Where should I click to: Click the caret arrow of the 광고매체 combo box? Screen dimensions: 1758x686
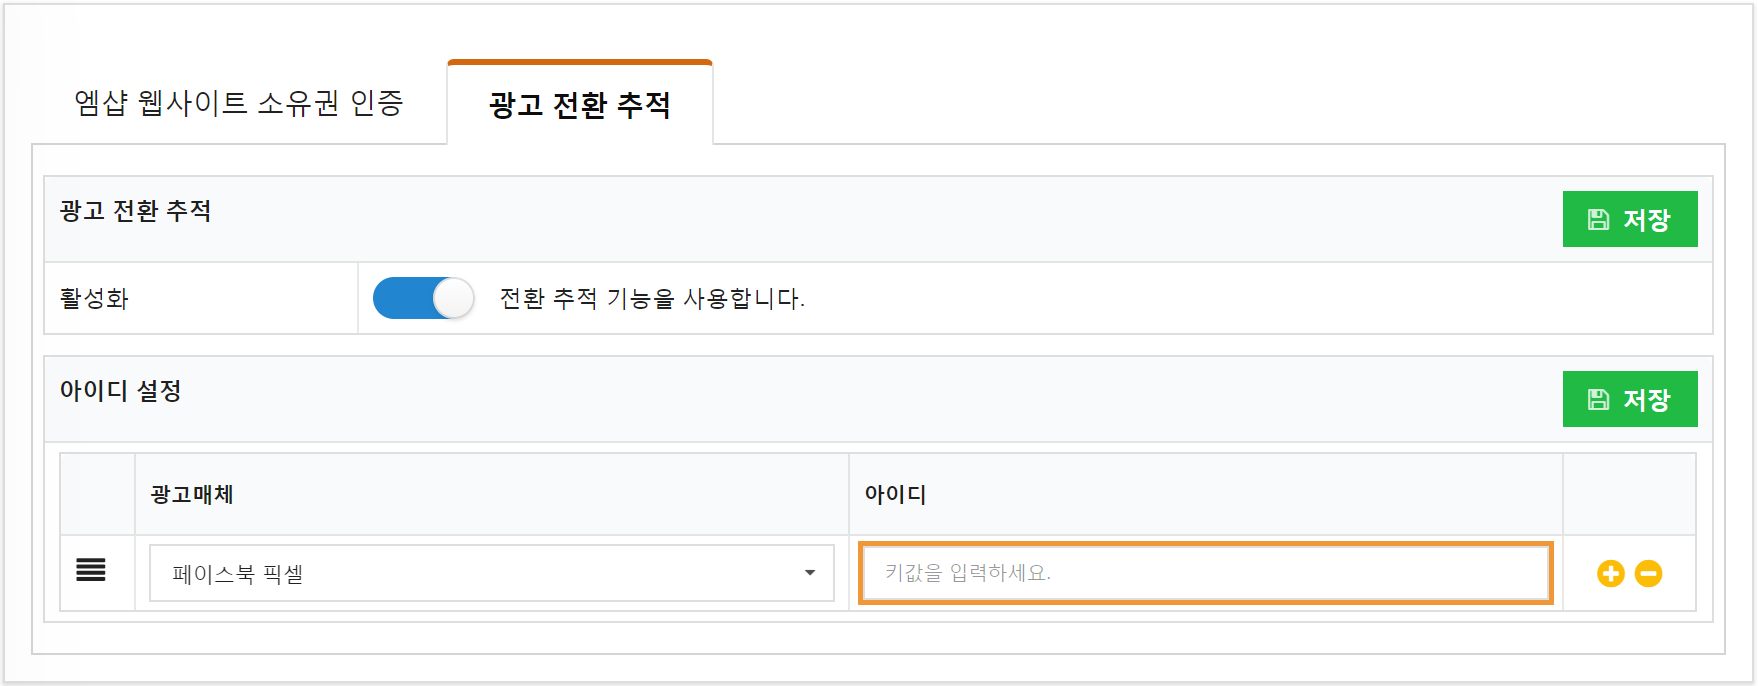tap(810, 573)
